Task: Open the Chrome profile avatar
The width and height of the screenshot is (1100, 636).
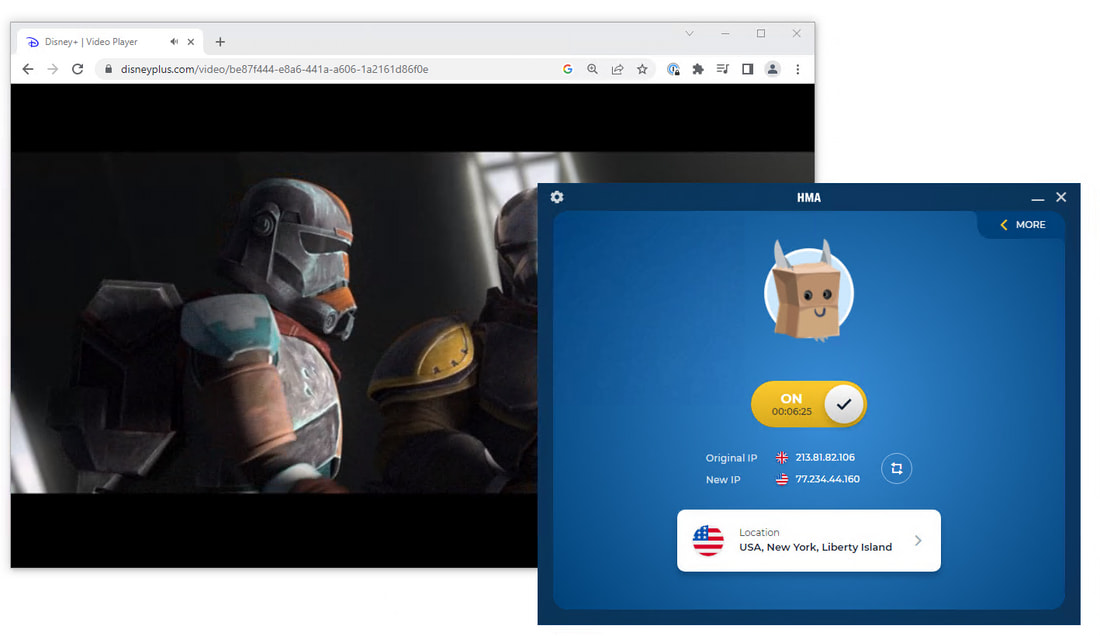Action: [772, 69]
